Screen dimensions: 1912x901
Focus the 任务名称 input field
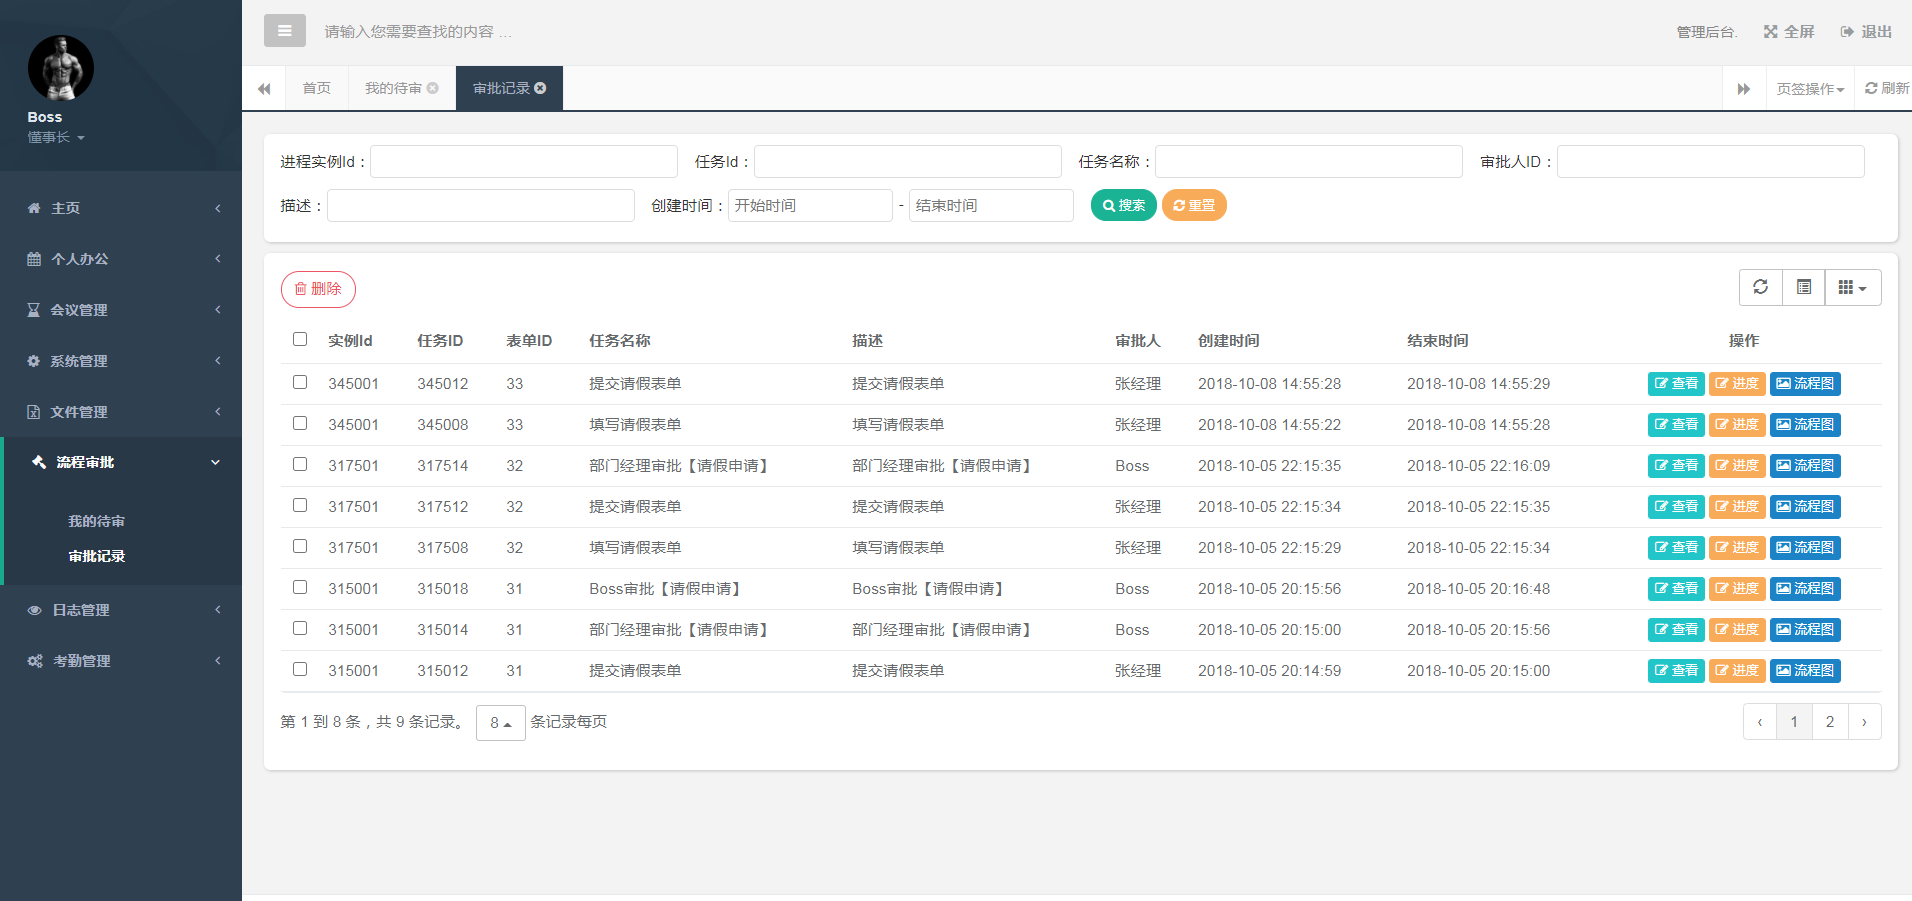[x=1309, y=162]
